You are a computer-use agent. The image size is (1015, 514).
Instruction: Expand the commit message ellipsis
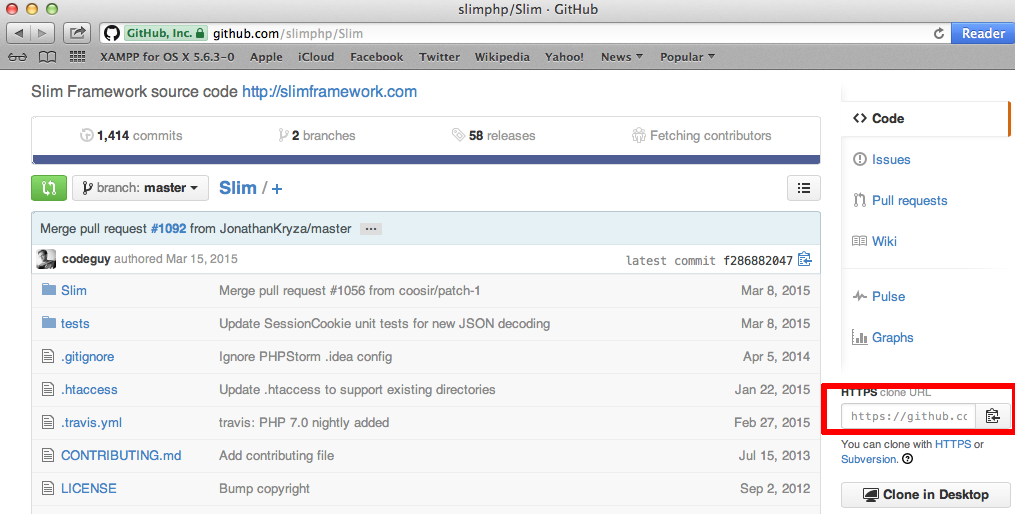point(371,229)
